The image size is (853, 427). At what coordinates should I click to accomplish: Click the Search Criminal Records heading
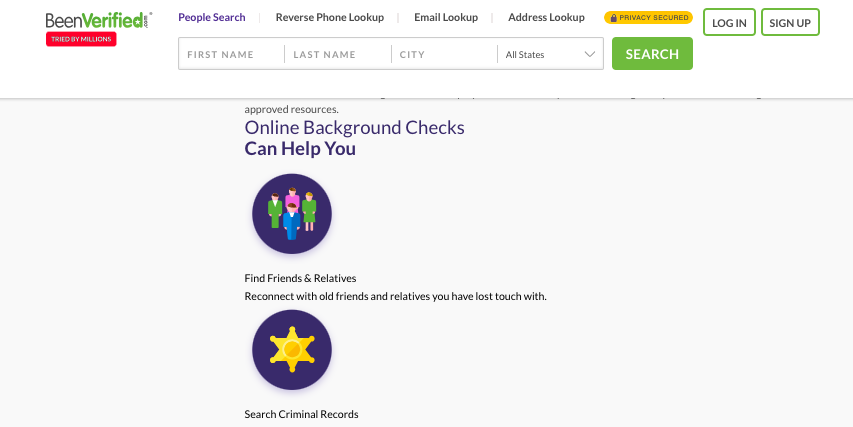301,414
